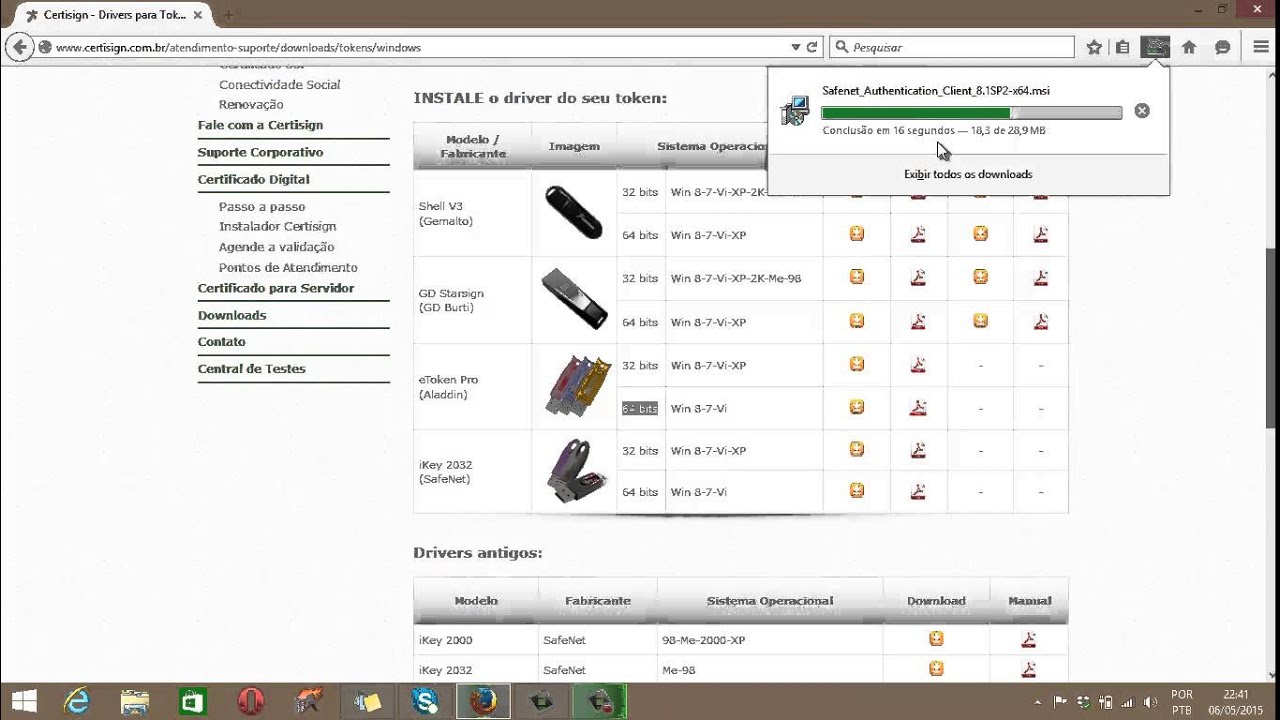The height and width of the screenshot is (720, 1280).
Task: Cancel the Safenet_Authentication_Client download
Action: [x=1142, y=111]
